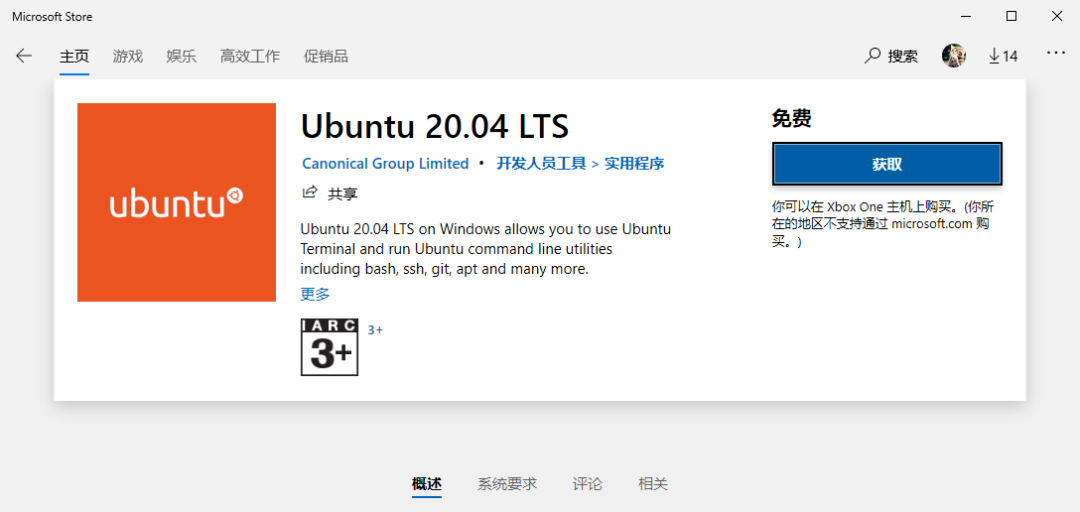Select the 概述 section tab
The image size is (1080, 512).
coord(426,484)
